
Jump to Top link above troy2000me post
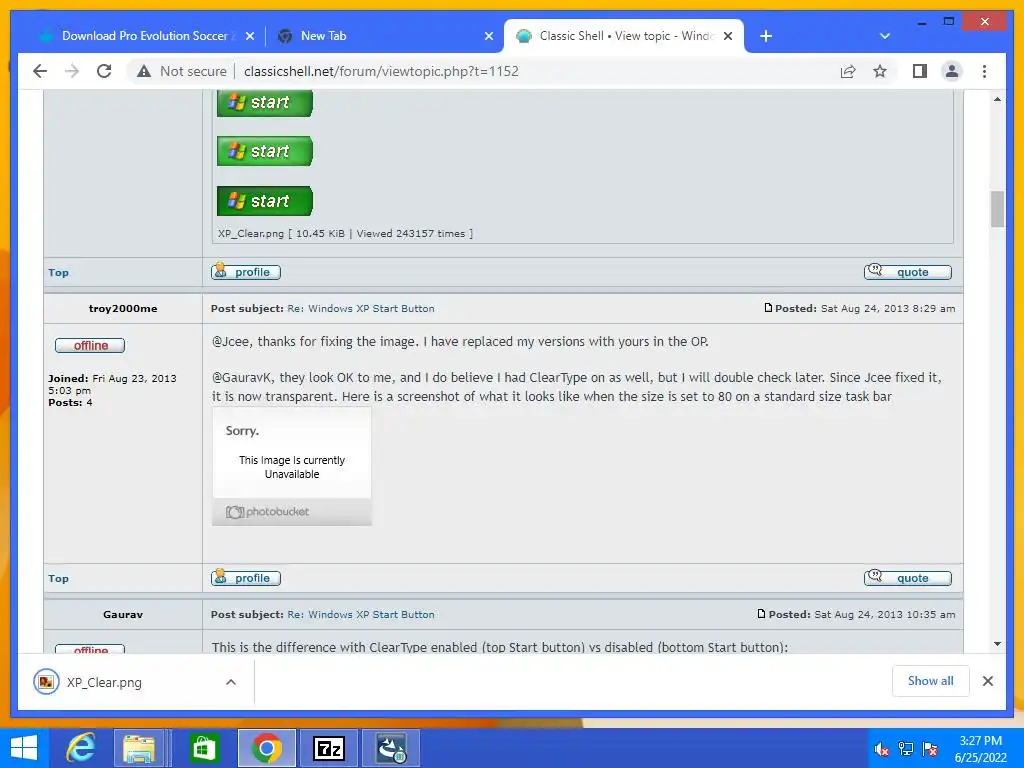point(58,272)
